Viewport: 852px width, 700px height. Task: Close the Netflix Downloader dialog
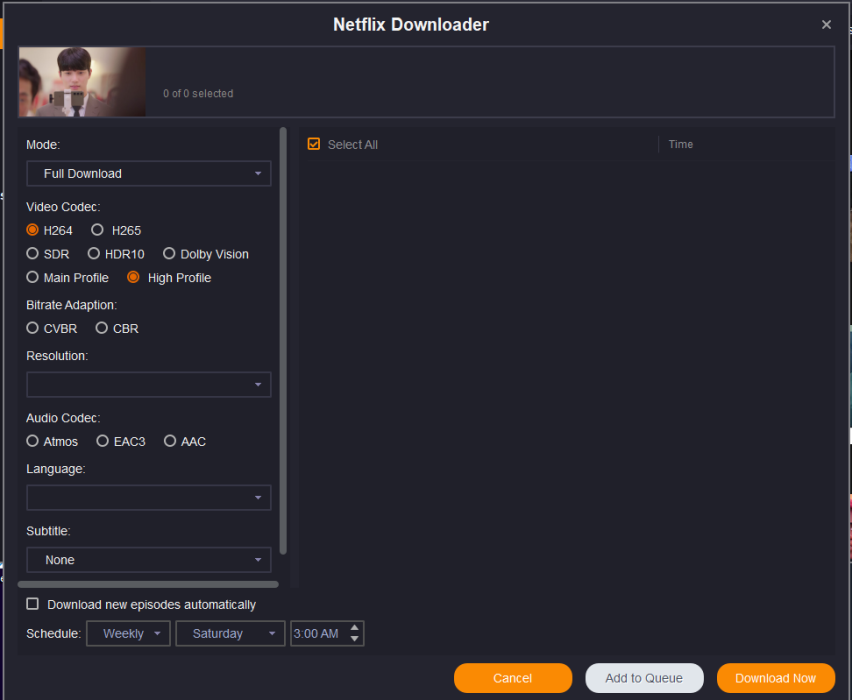coord(826,24)
